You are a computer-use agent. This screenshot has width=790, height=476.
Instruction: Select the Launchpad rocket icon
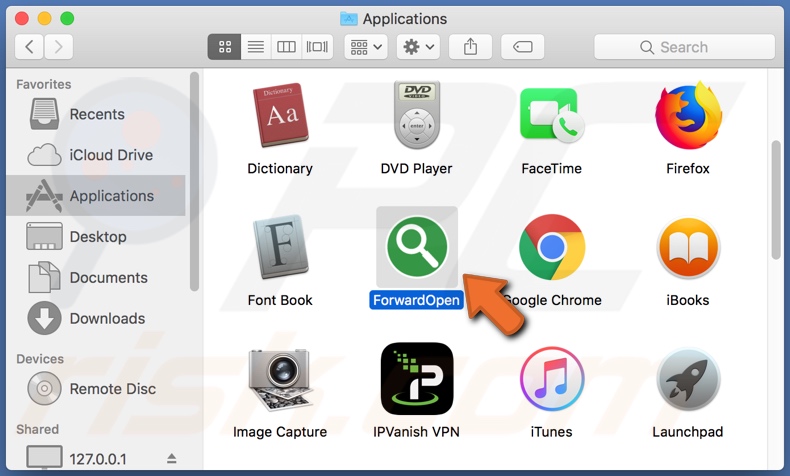[688, 380]
